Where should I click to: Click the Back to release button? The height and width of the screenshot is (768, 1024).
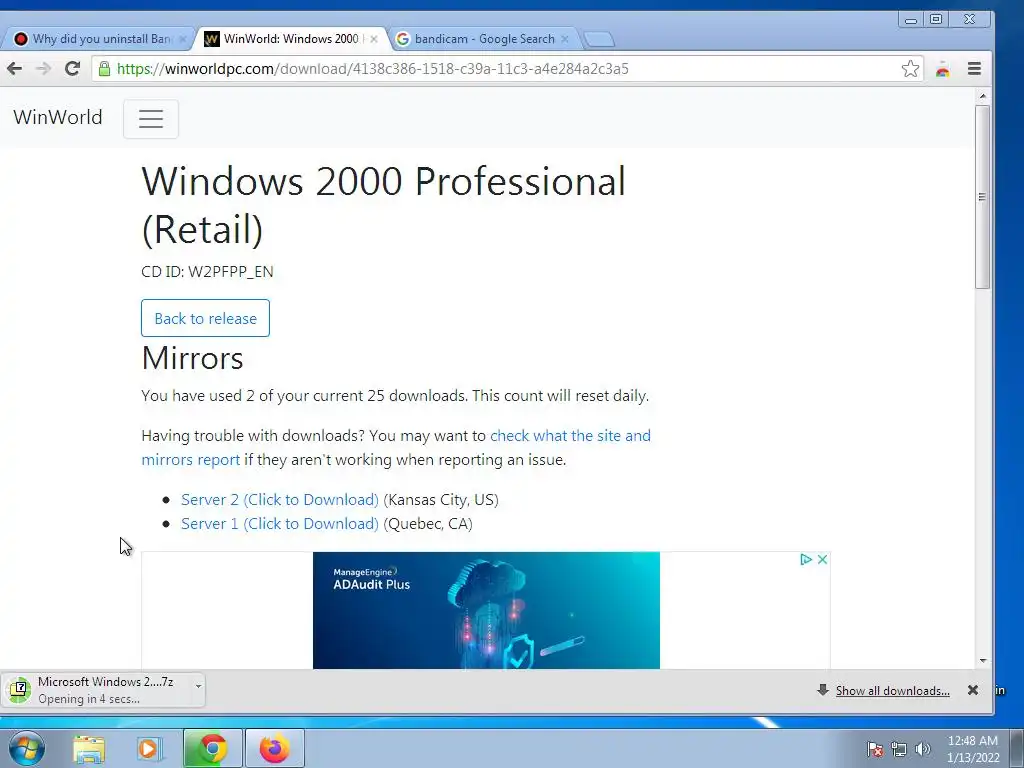click(x=205, y=318)
